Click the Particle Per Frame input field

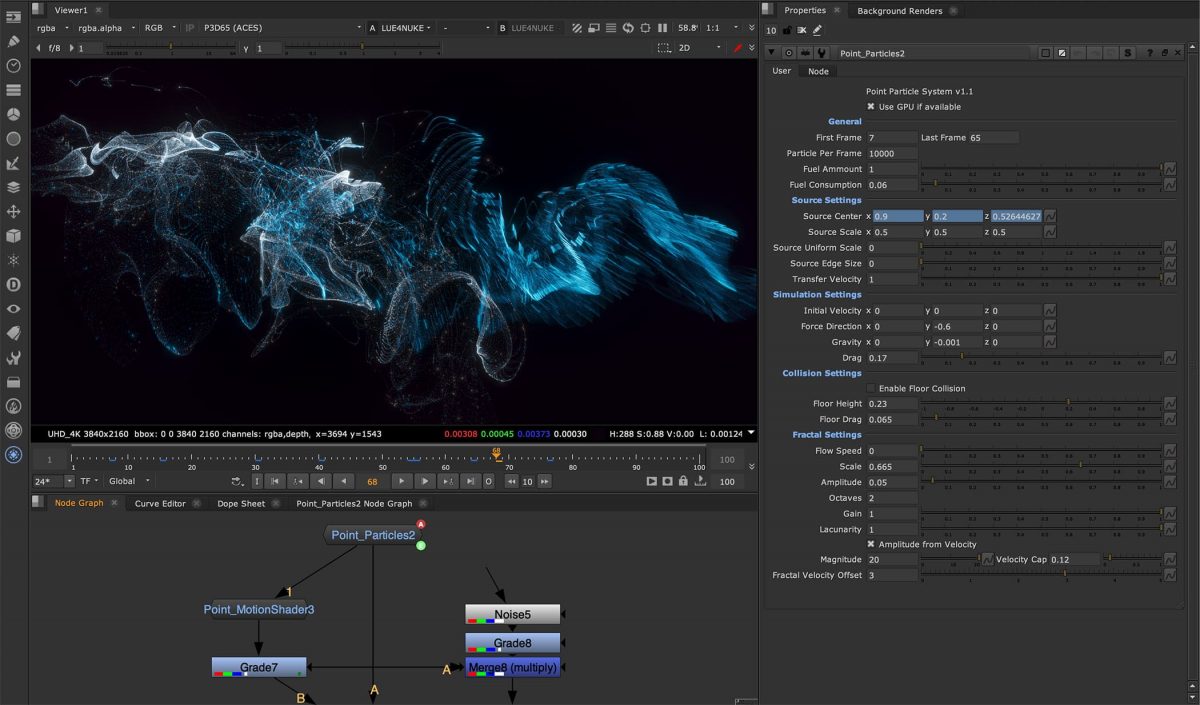(x=892, y=153)
